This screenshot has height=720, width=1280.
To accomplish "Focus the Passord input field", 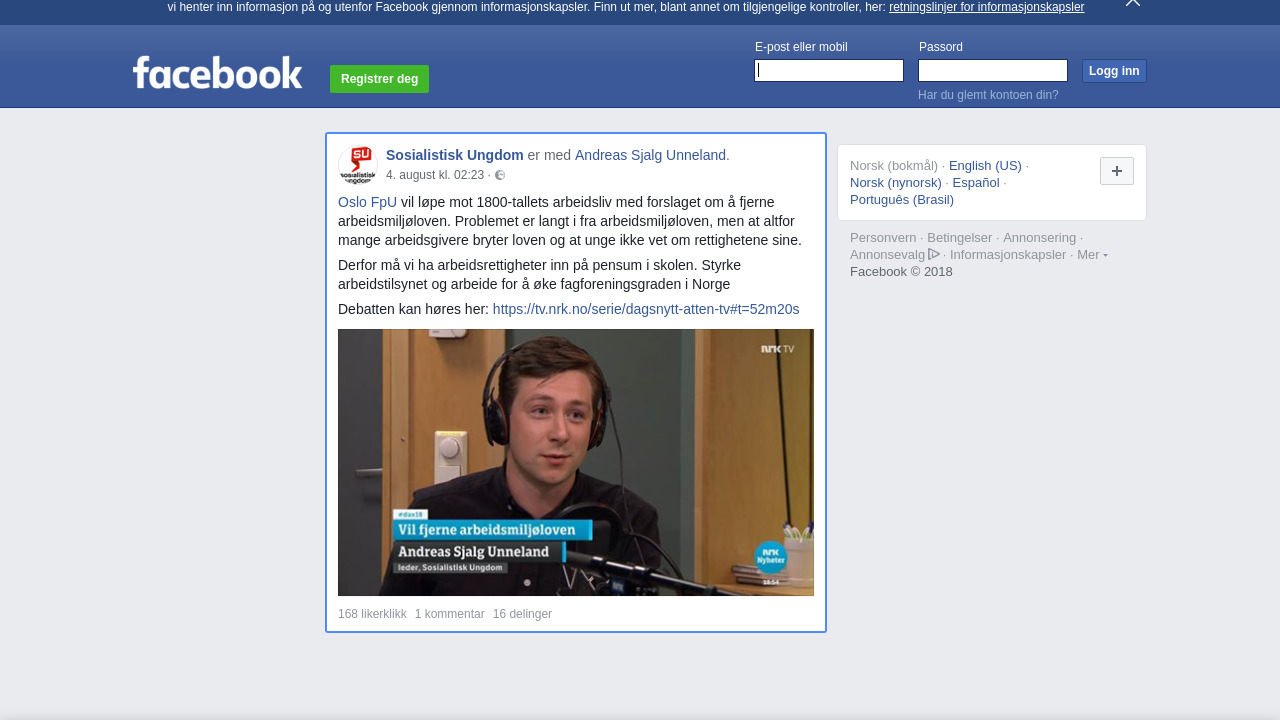I will 993,70.
